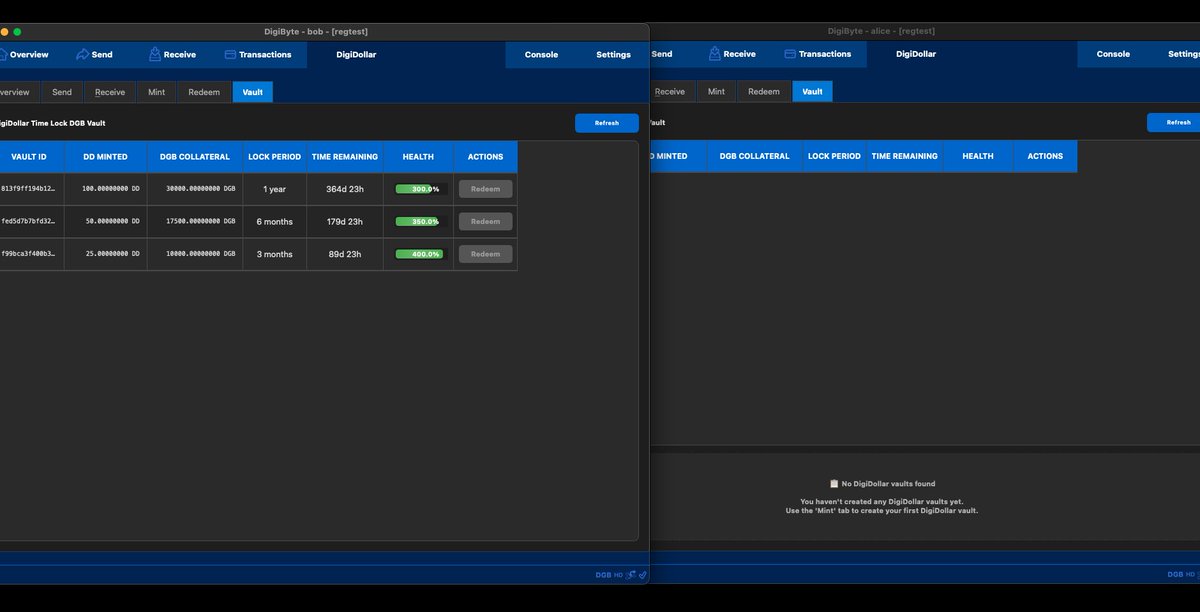Click the 350.0% health bar
1200x612 pixels.
pyautogui.click(x=418, y=221)
